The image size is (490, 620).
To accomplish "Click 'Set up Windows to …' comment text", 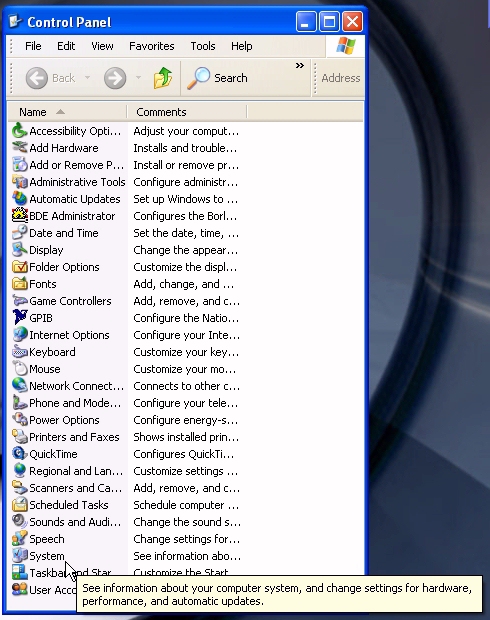I will coord(185,199).
